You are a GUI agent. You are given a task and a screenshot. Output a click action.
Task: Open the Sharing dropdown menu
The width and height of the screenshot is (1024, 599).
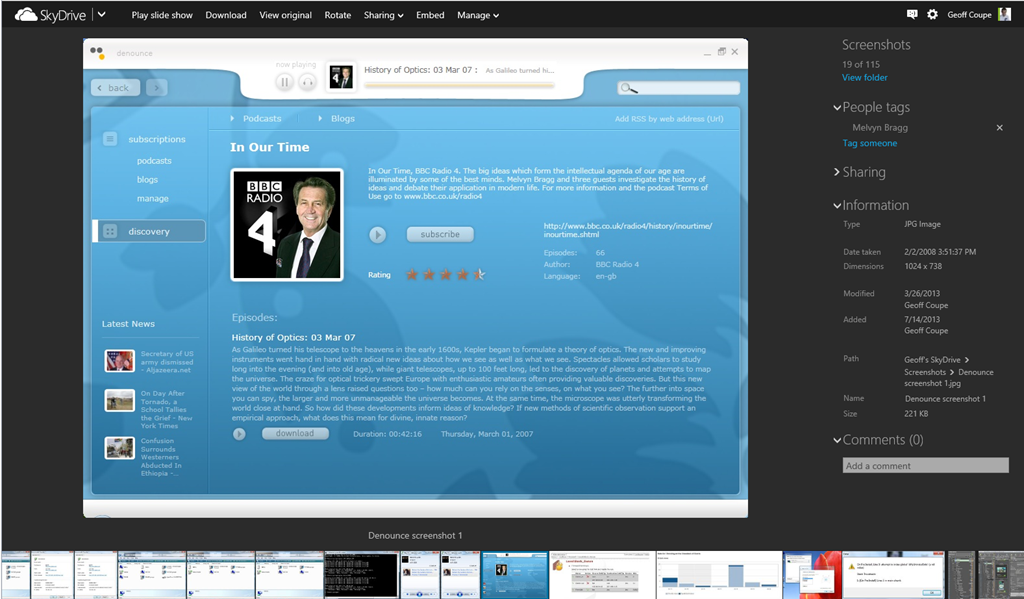coord(383,15)
